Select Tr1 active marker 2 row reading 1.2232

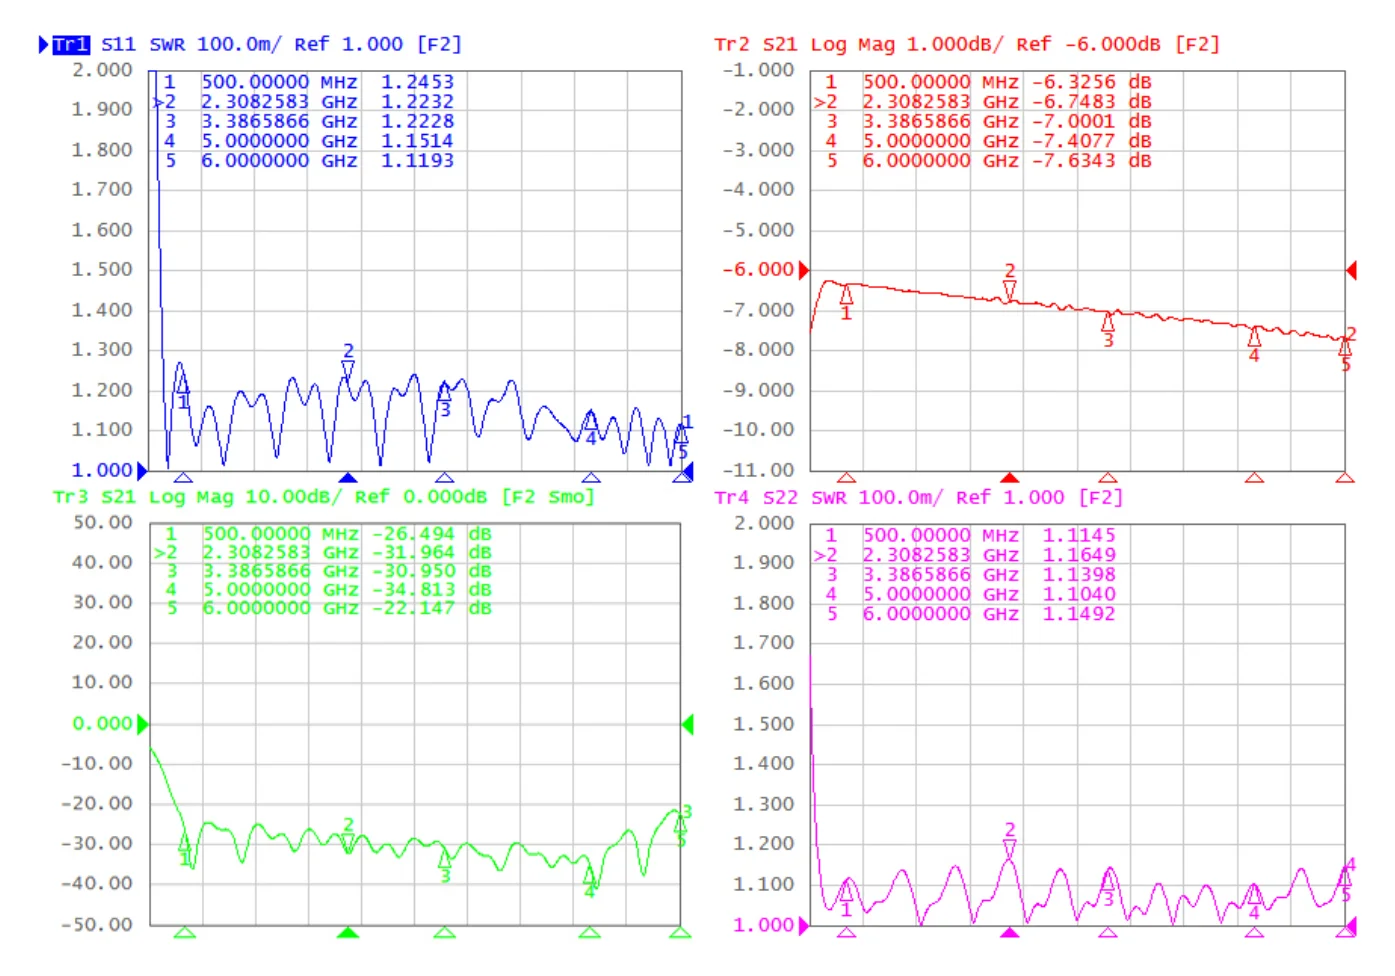click(x=303, y=102)
